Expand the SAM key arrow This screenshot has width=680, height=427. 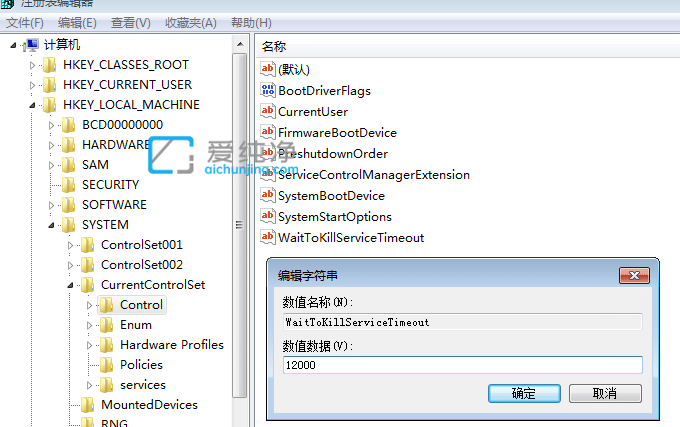[52, 165]
